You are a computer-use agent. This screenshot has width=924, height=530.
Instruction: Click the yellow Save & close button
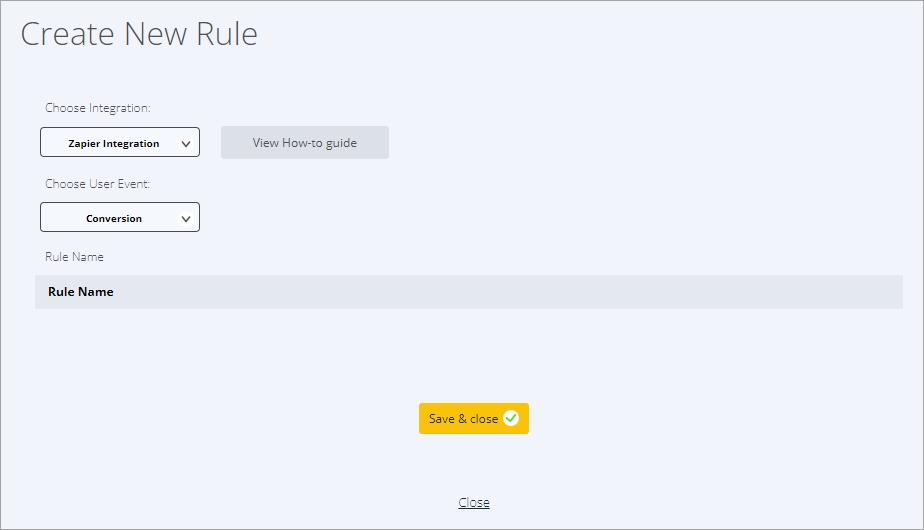click(474, 419)
